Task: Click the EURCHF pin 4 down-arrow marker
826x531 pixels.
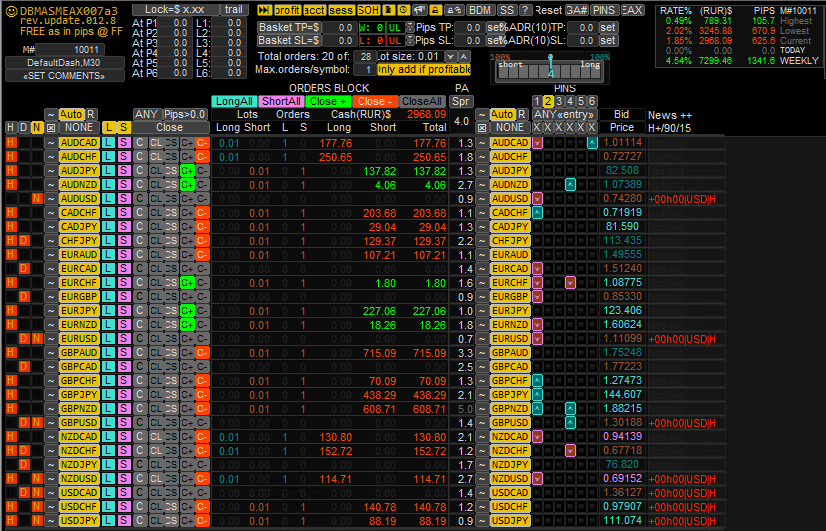Action: 570,282
